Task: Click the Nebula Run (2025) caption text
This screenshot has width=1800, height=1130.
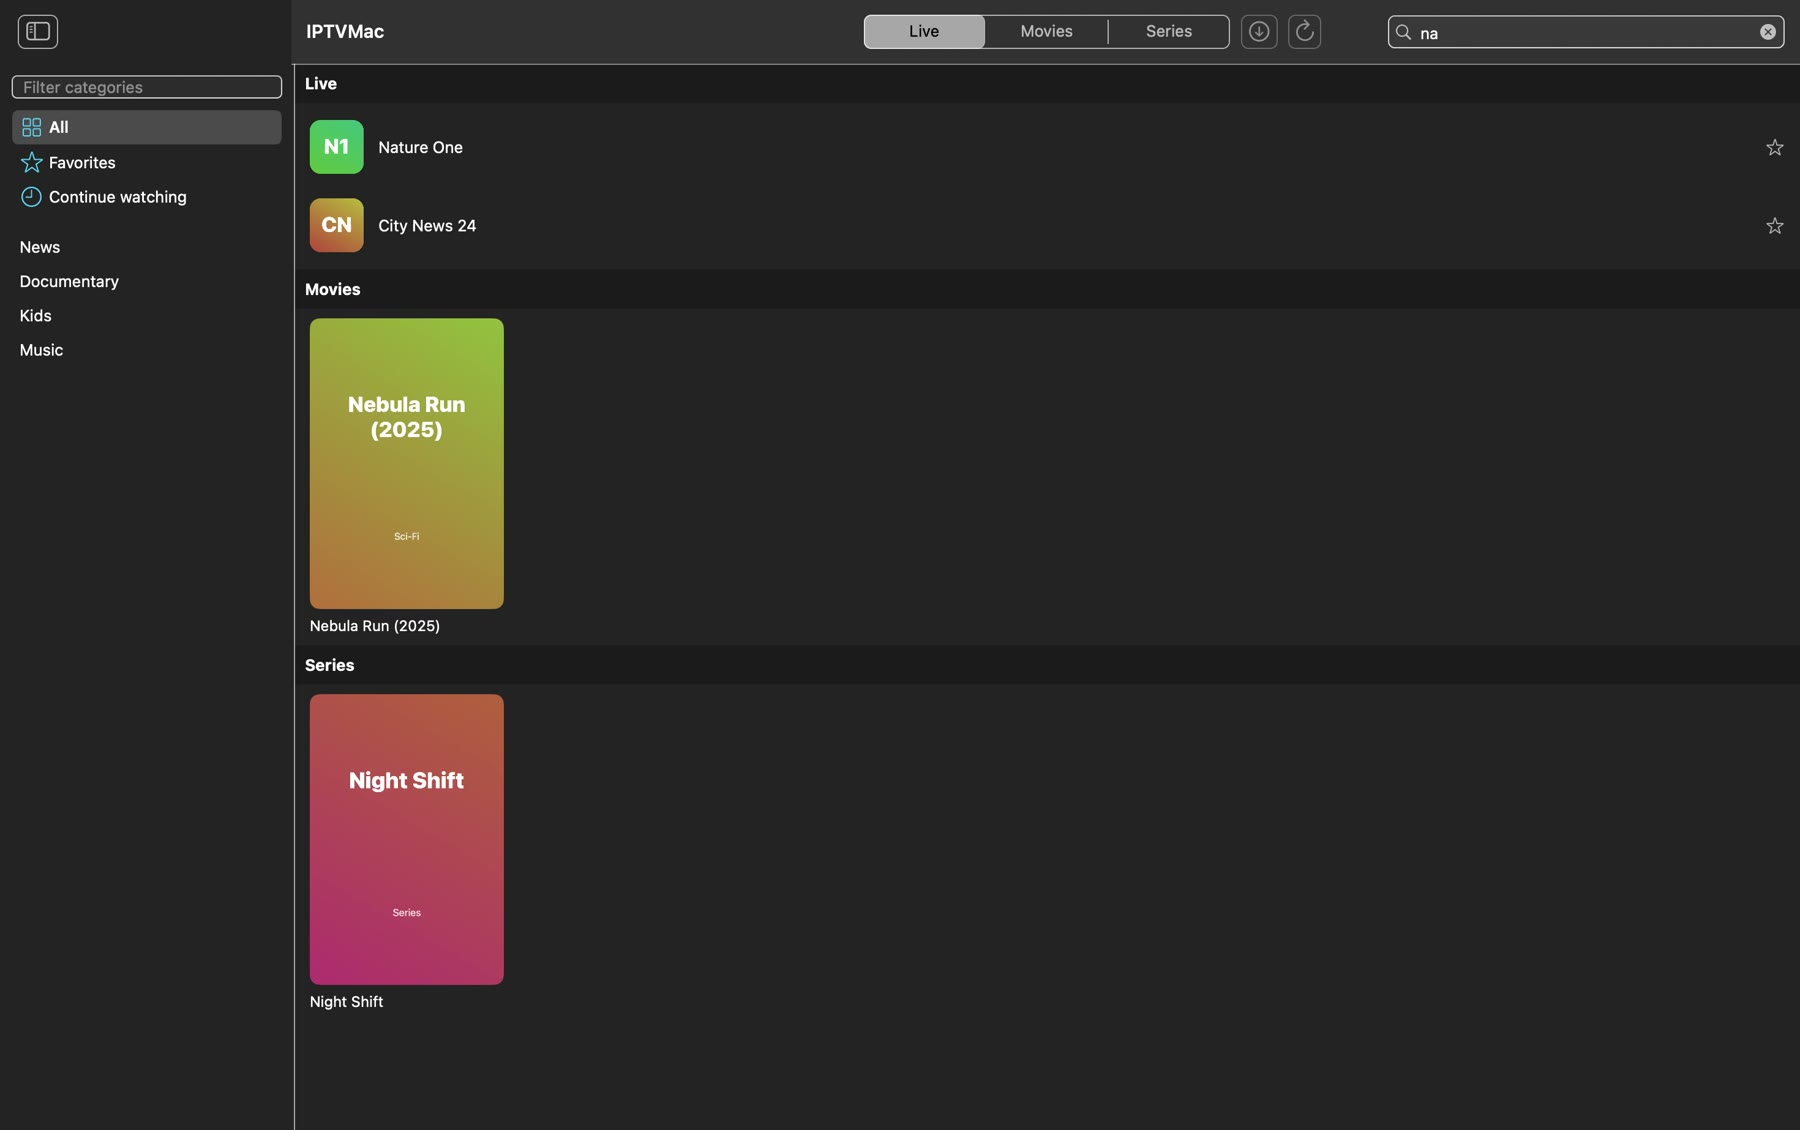Action: click(x=375, y=626)
